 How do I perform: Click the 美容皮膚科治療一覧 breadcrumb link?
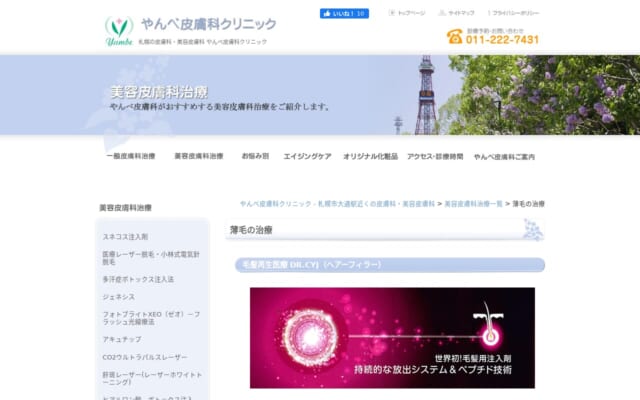click(x=473, y=203)
